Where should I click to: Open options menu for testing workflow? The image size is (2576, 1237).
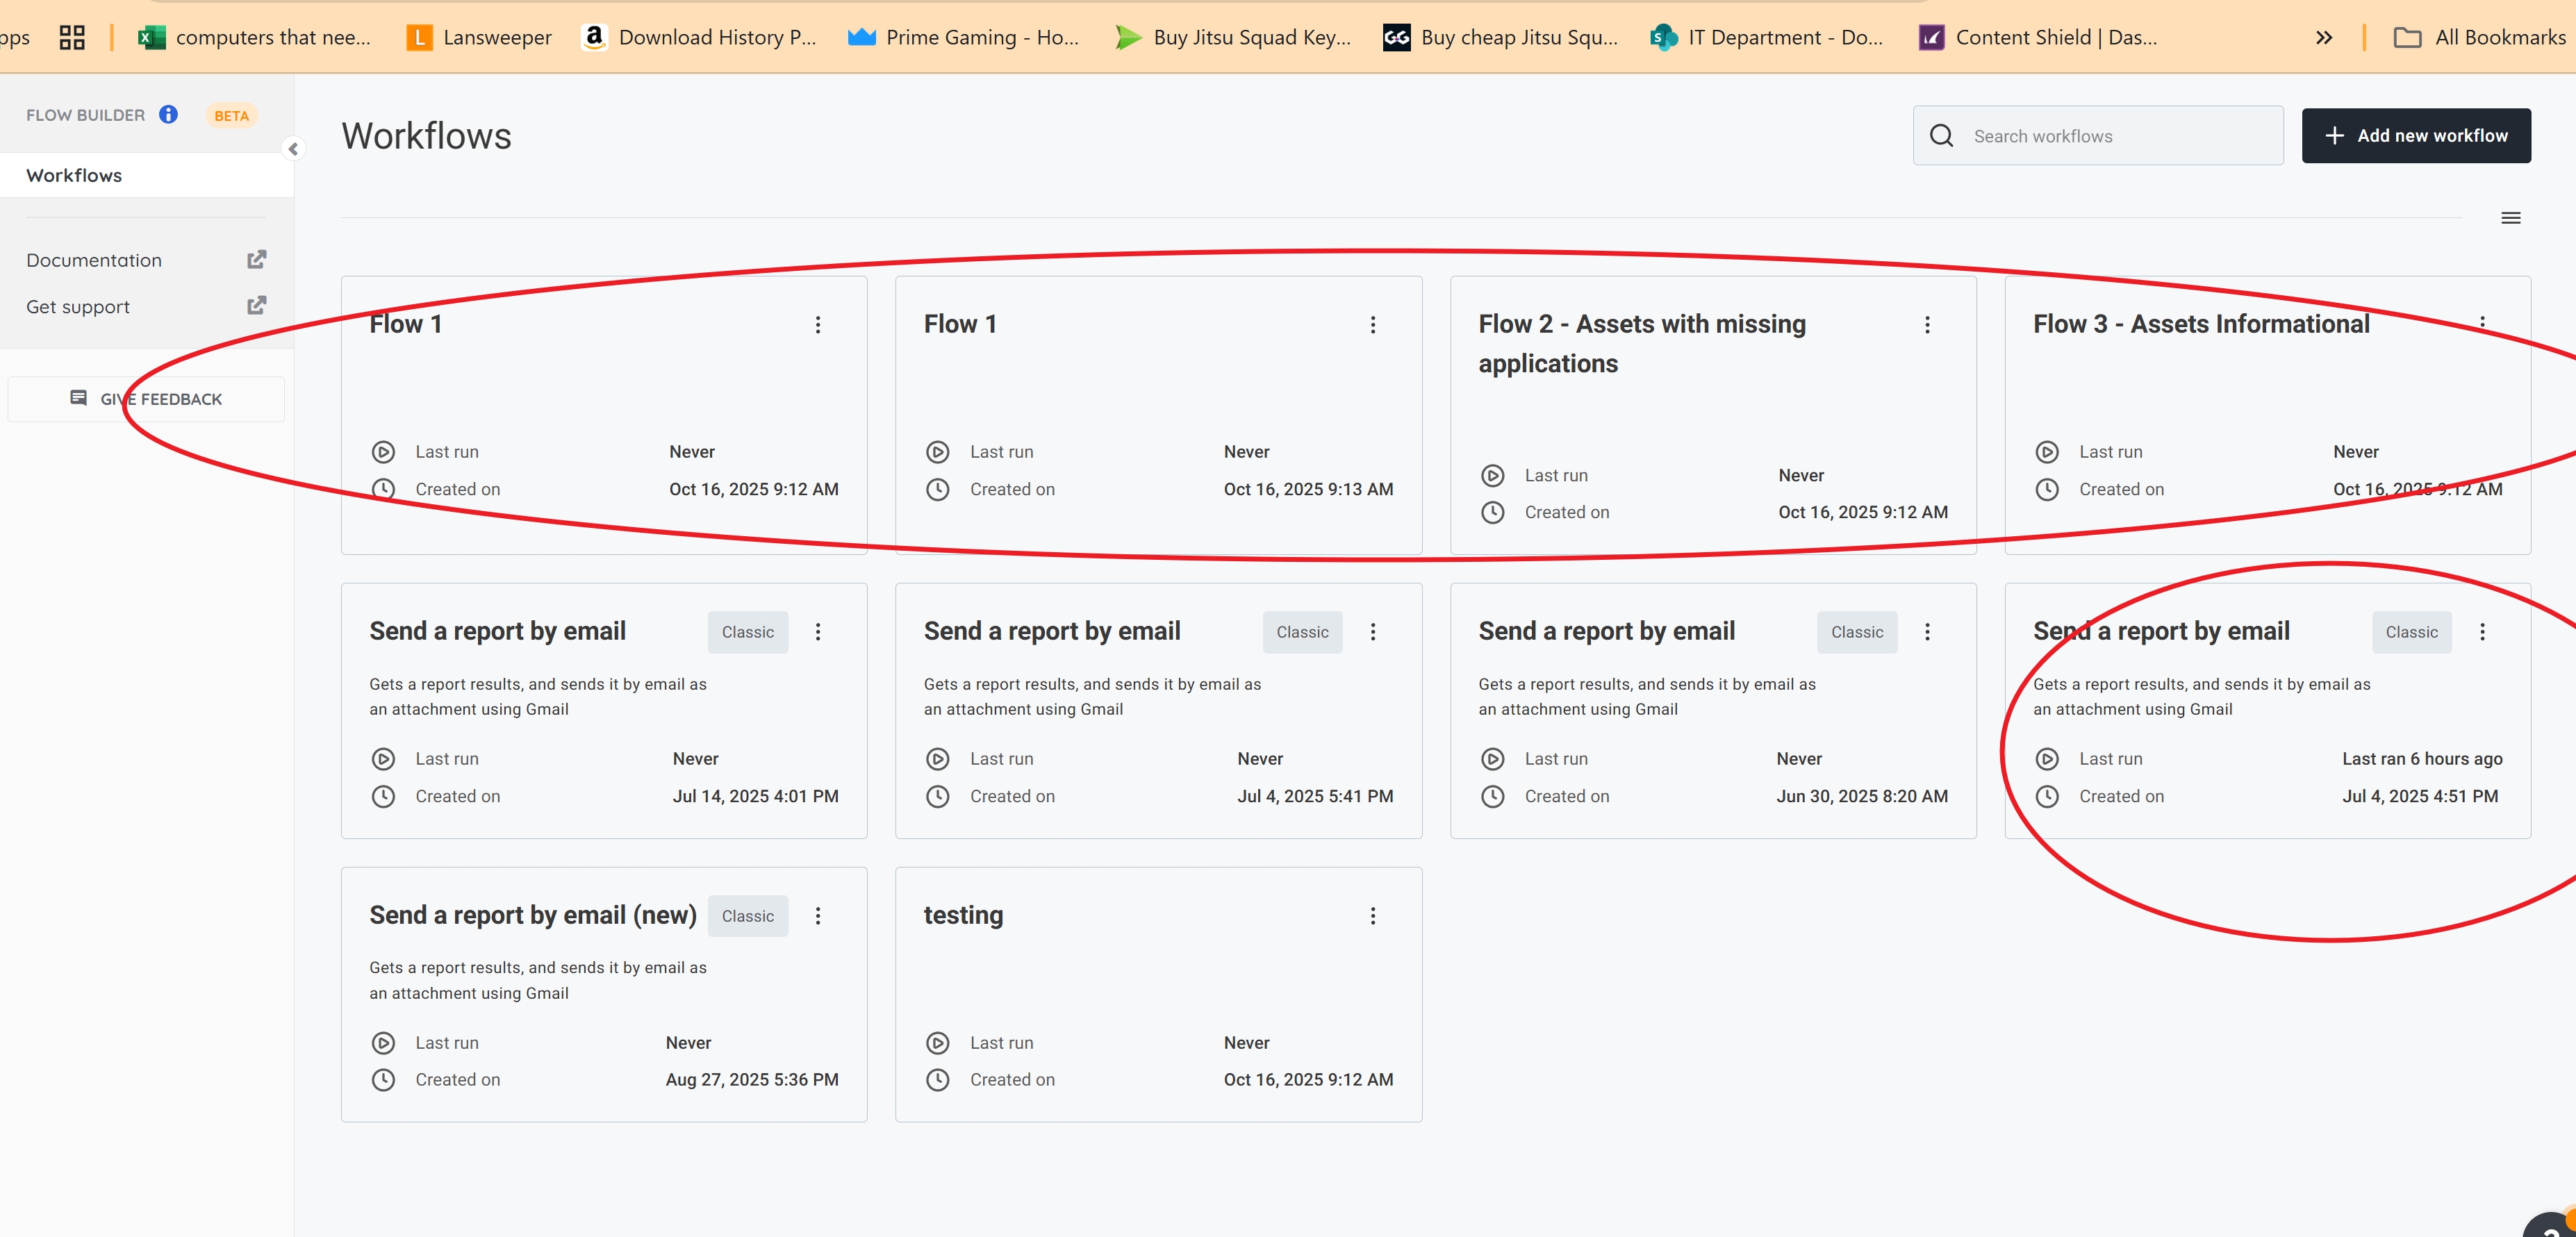[x=1372, y=916]
